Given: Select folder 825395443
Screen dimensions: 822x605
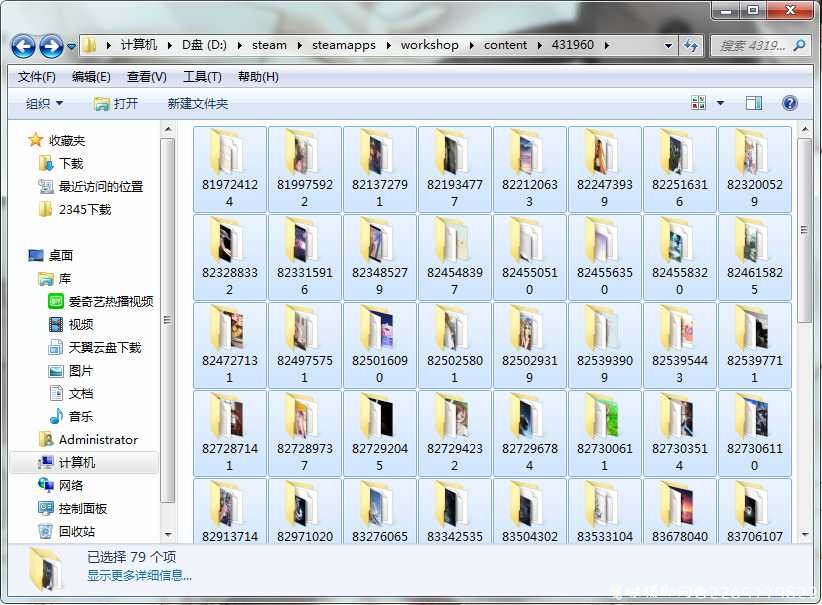Looking at the screenshot, I should click(679, 345).
